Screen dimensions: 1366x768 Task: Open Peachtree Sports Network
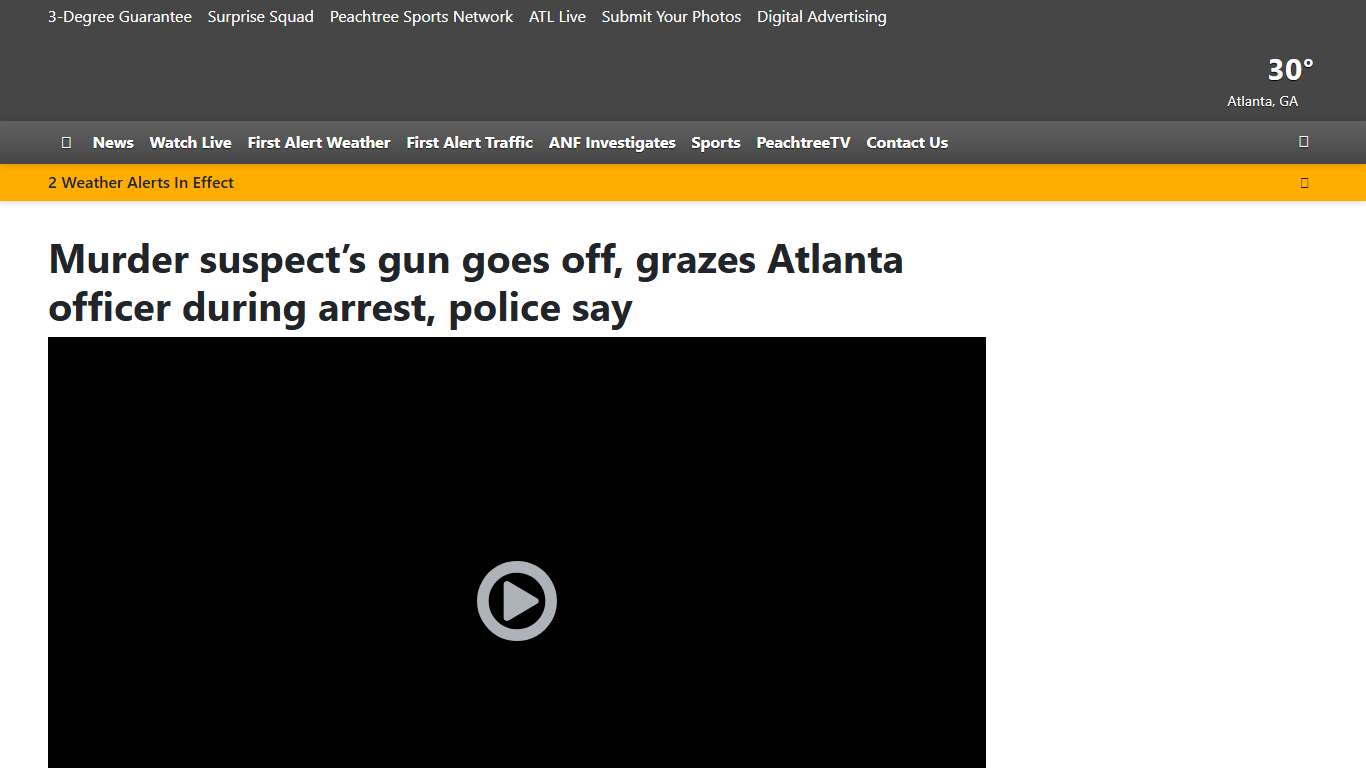[421, 16]
